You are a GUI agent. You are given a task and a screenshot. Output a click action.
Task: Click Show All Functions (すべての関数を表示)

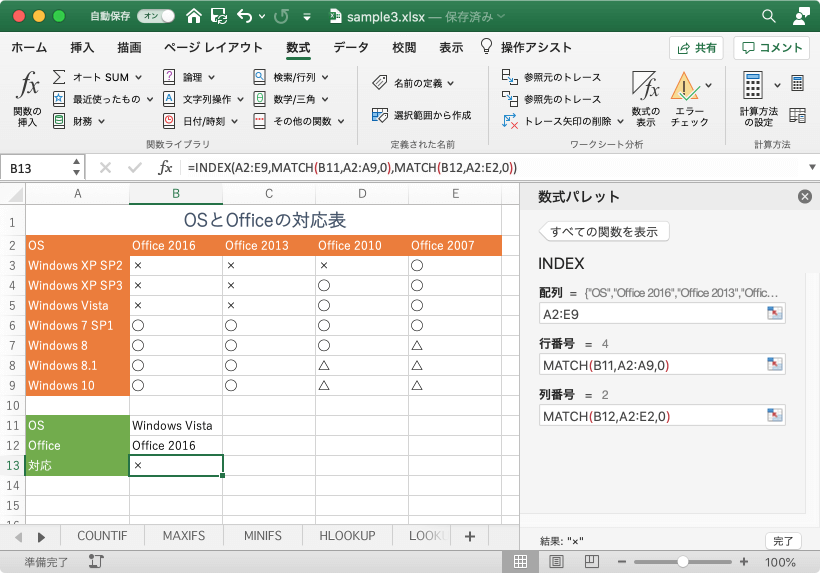pyautogui.click(x=604, y=232)
